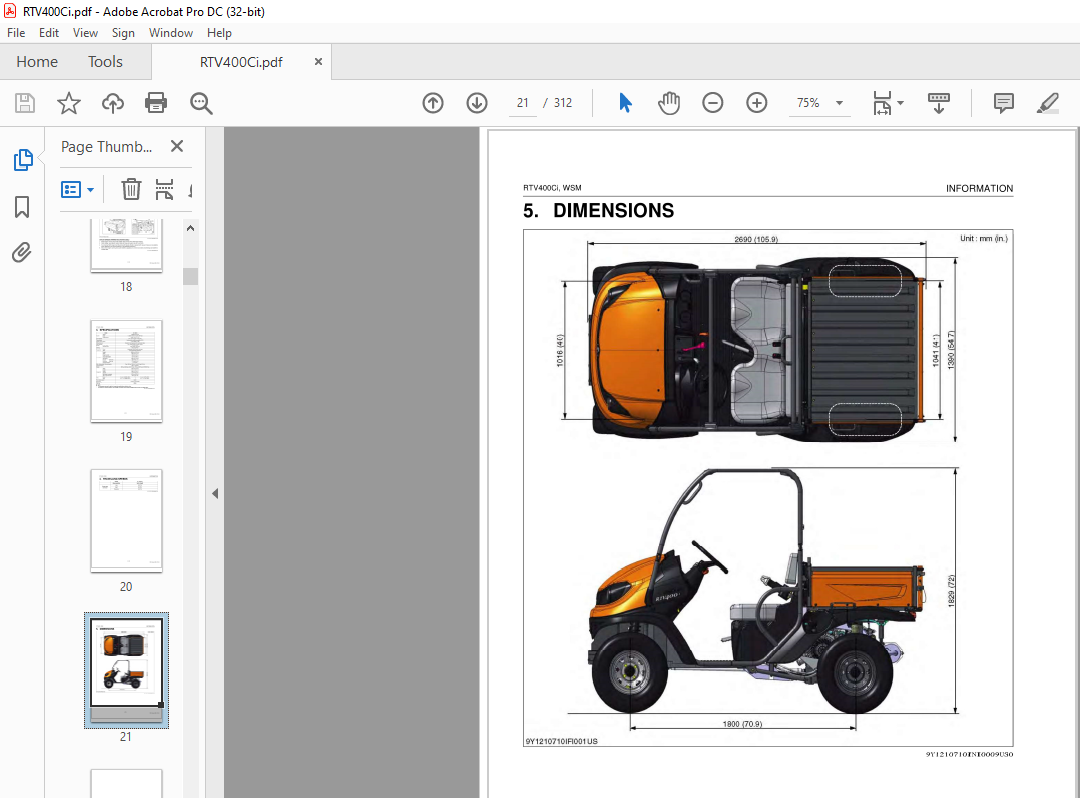This screenshot has height=798, width=1080.
Task: Open the Sign menu
Action: pos(123,32)
